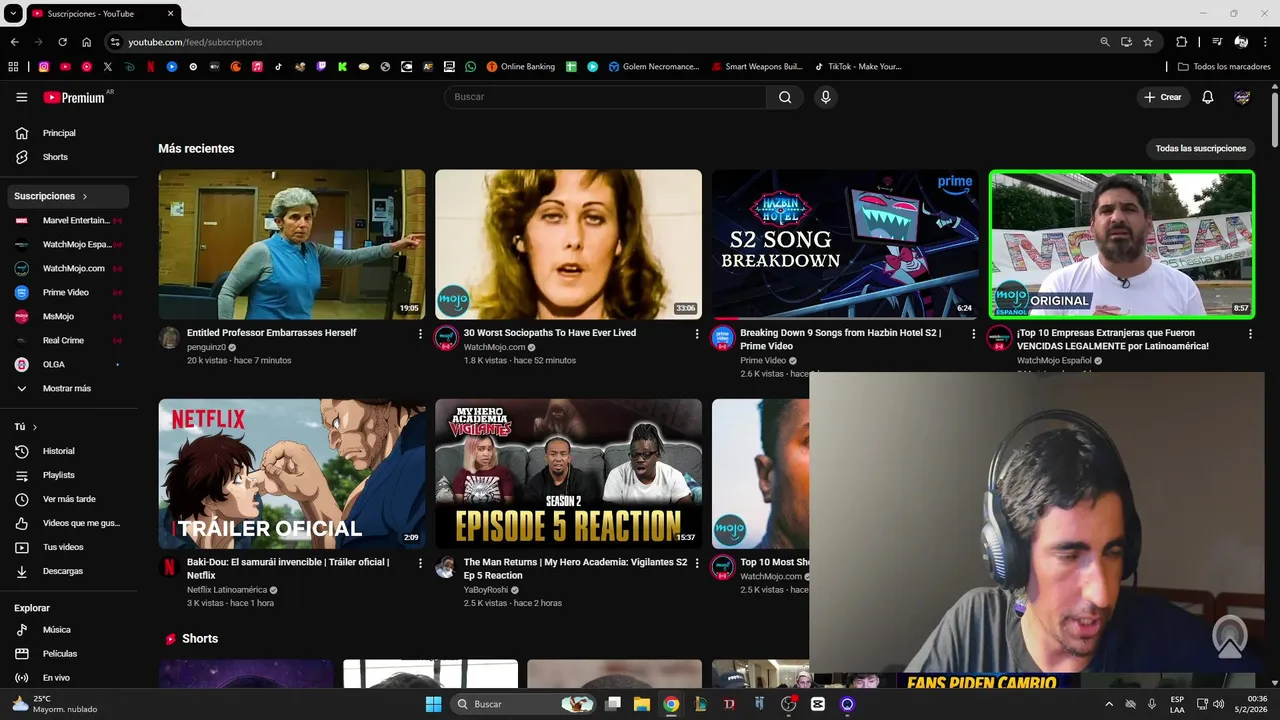
Task: Click the Windows Start button
Action: click(433, 704)
